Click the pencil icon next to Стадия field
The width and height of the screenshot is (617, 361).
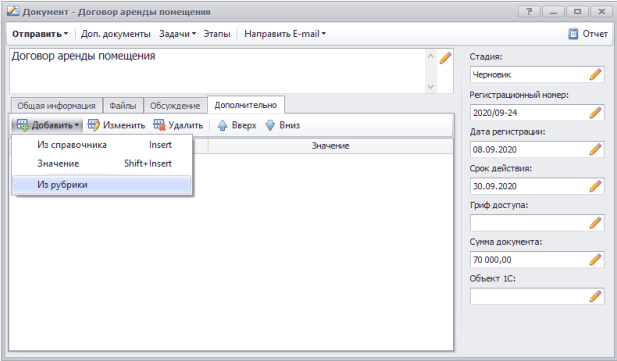tap(595, 74)
